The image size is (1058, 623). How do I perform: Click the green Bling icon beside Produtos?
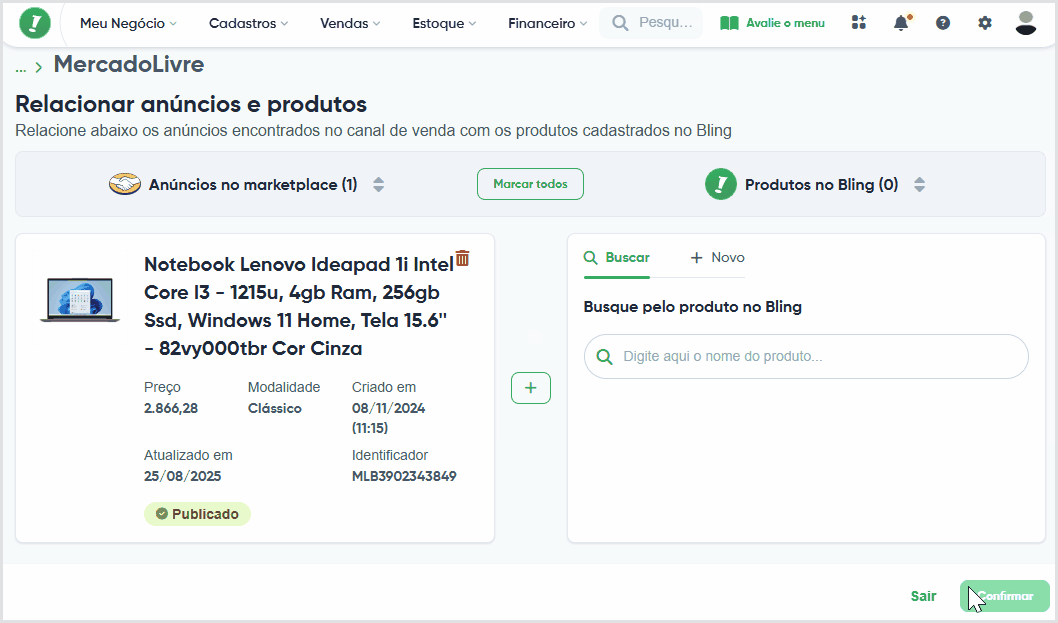[721, 184]
